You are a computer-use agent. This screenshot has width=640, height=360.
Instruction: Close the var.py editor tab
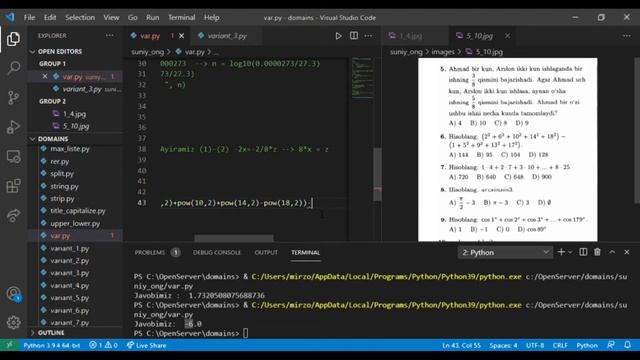[x=182, y=36]
